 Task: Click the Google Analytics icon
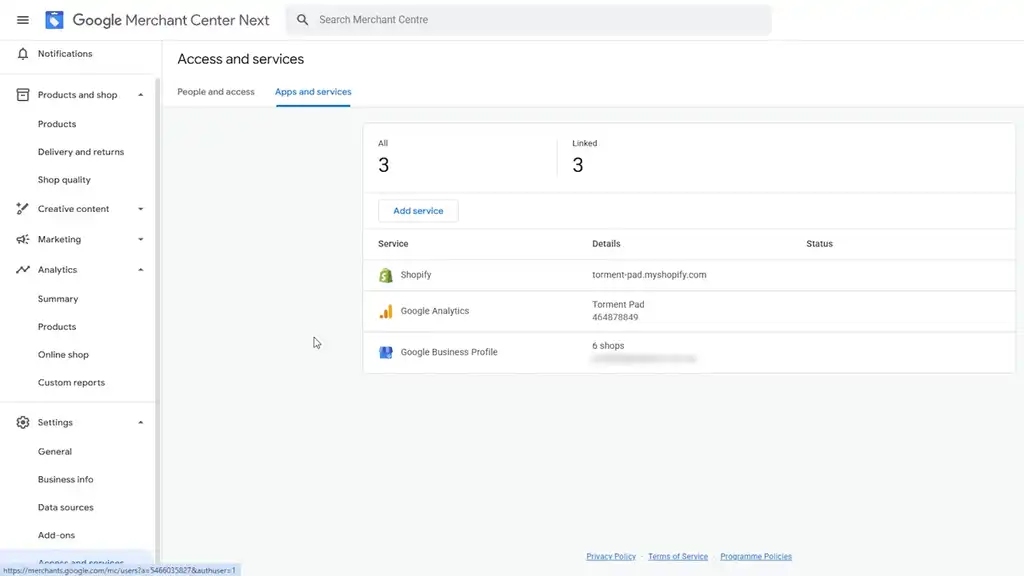[x=386, y=311]
